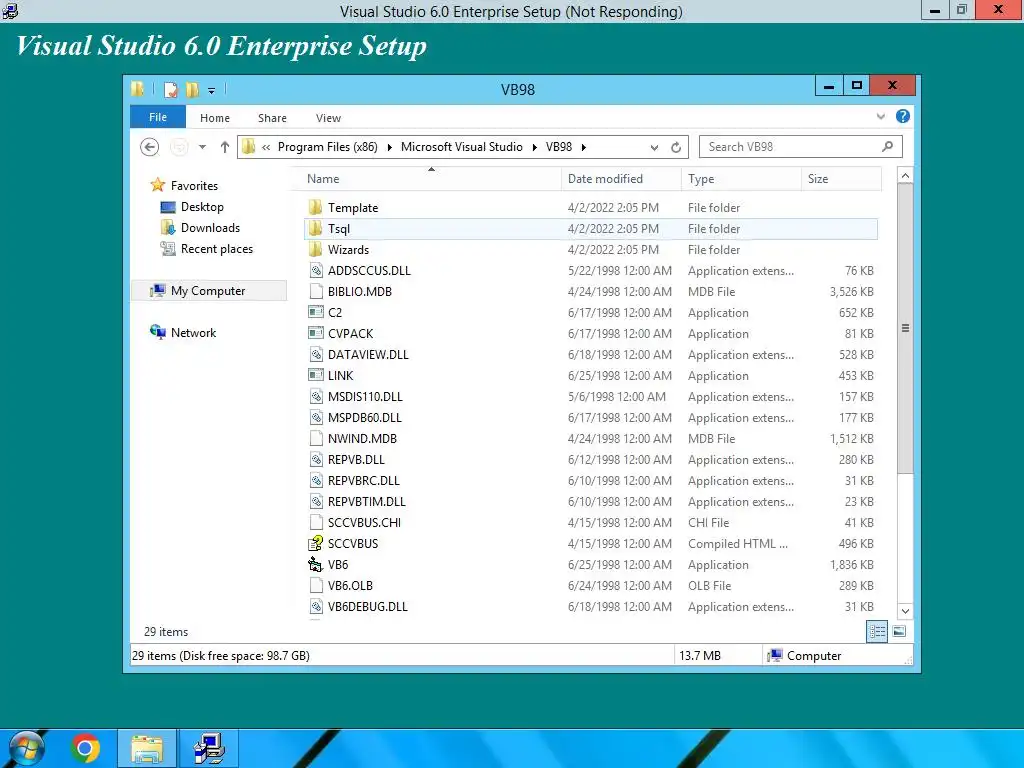Screen dimensions: 1024x768
Task: Open the Home ribbon tab
Action: 215,118
